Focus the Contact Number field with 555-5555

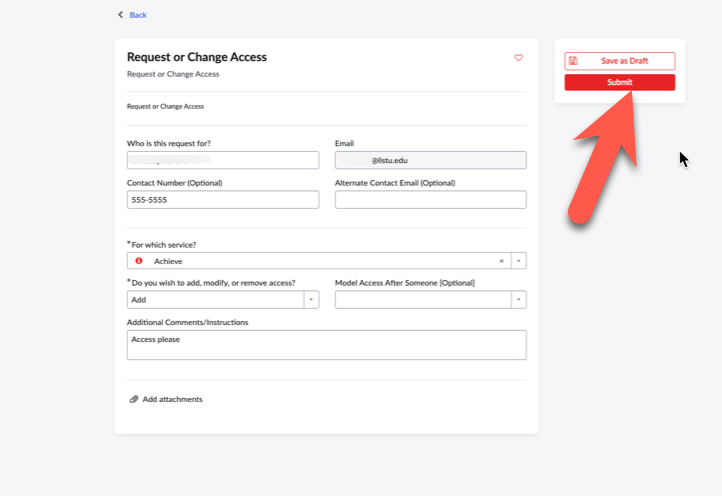click(x=222, y=200)
